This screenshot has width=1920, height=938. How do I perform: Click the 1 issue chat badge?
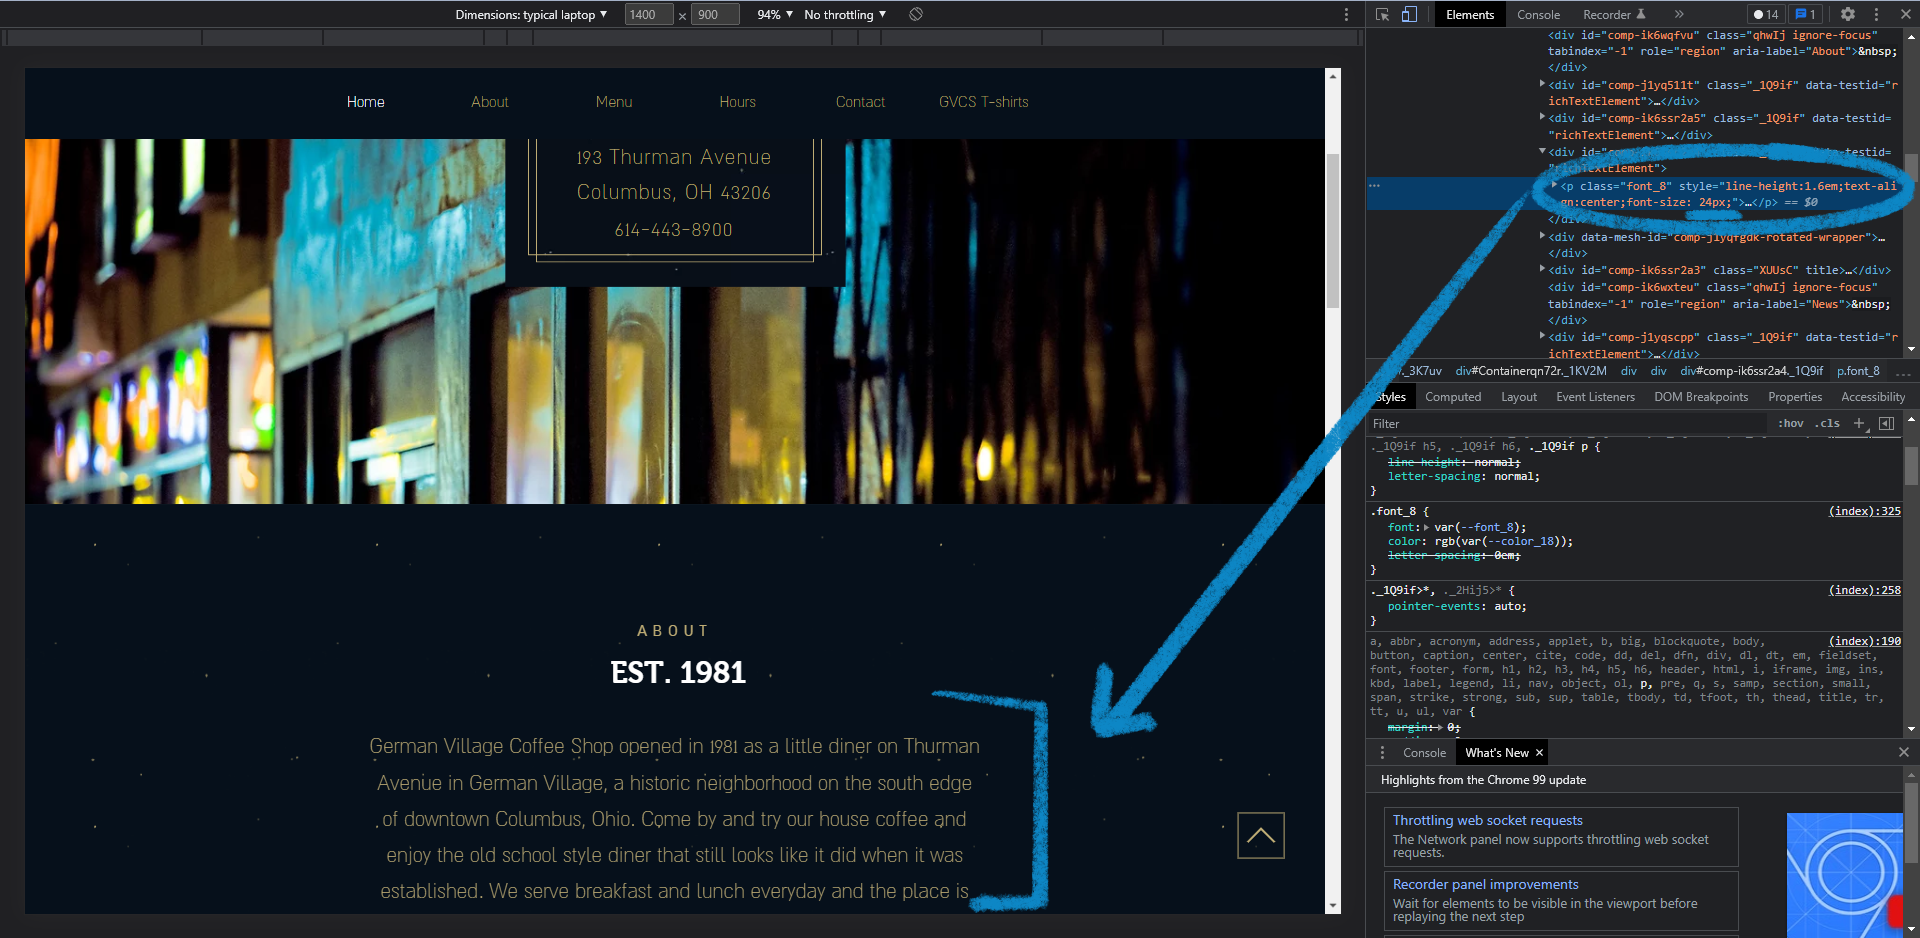(1805, 14)
